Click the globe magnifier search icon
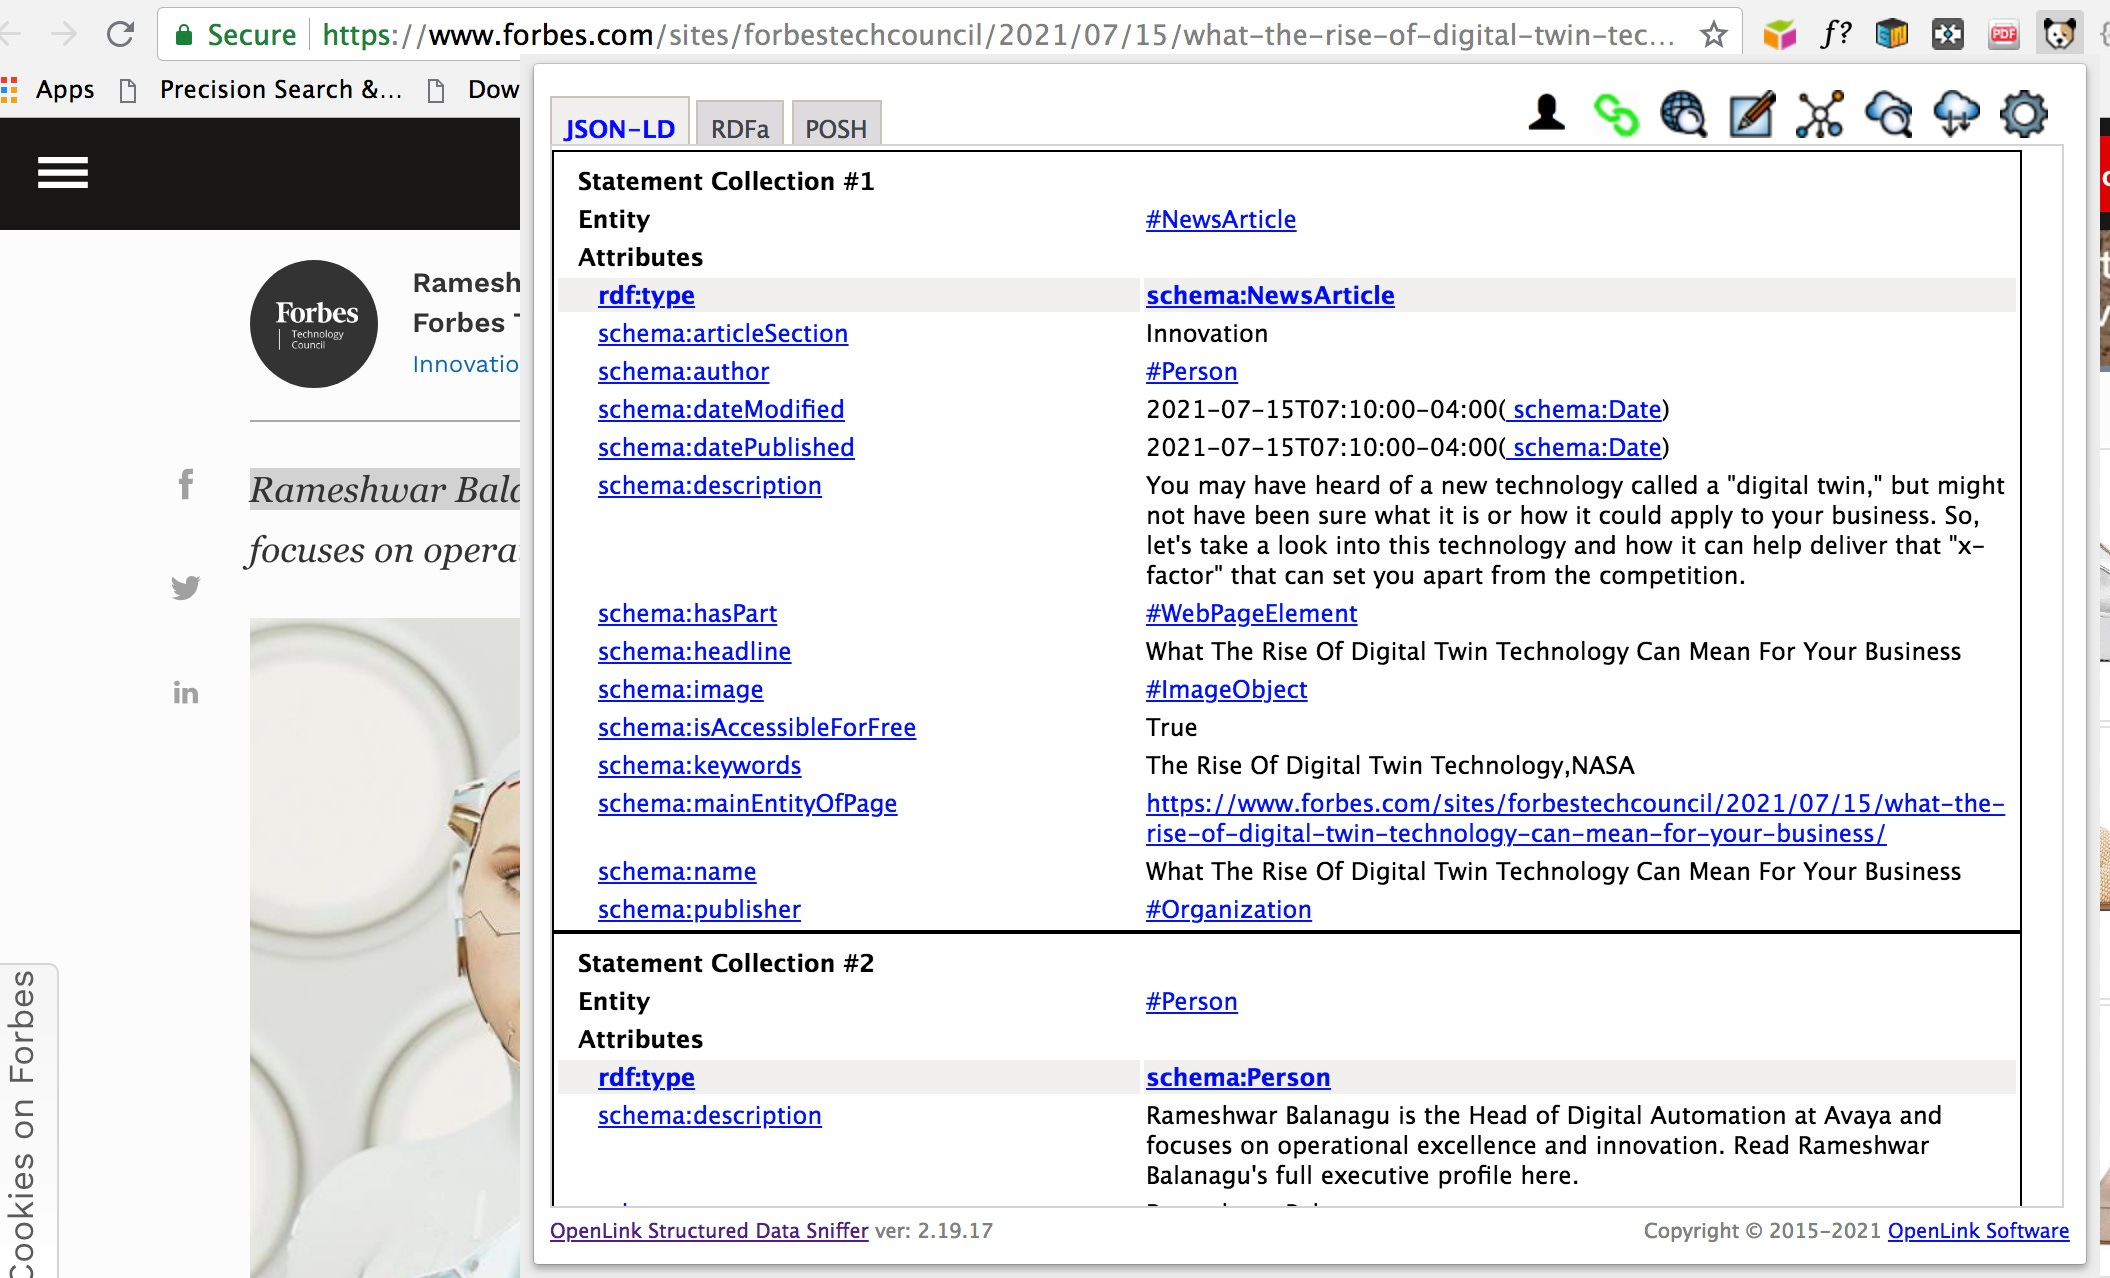The image size is (2110, 1278). click(1683, 115)
